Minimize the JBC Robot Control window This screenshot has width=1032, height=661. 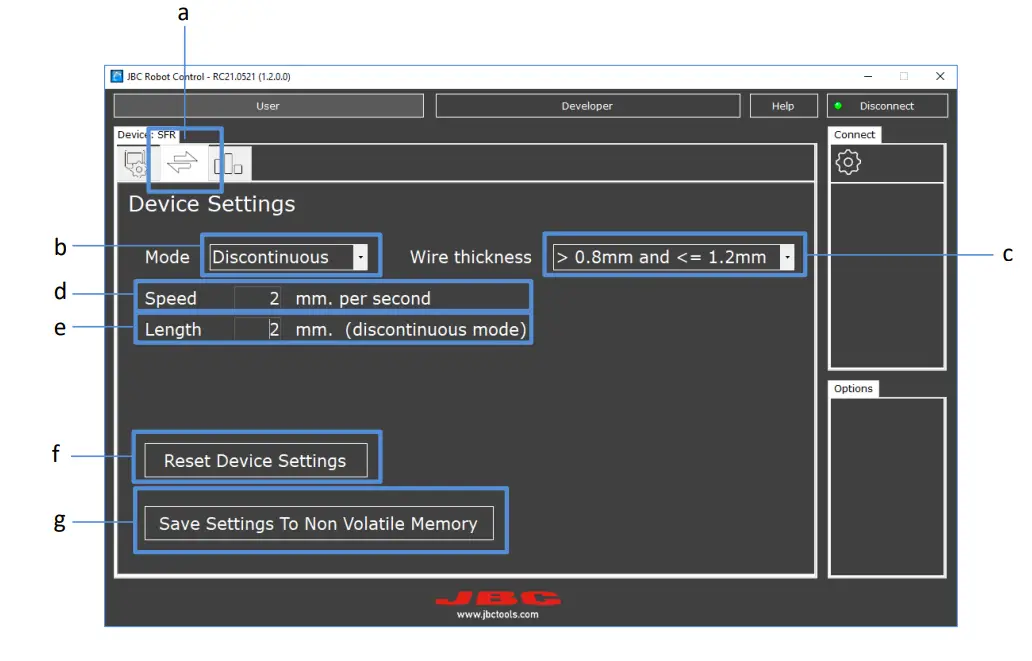click(x=868, y=76)
